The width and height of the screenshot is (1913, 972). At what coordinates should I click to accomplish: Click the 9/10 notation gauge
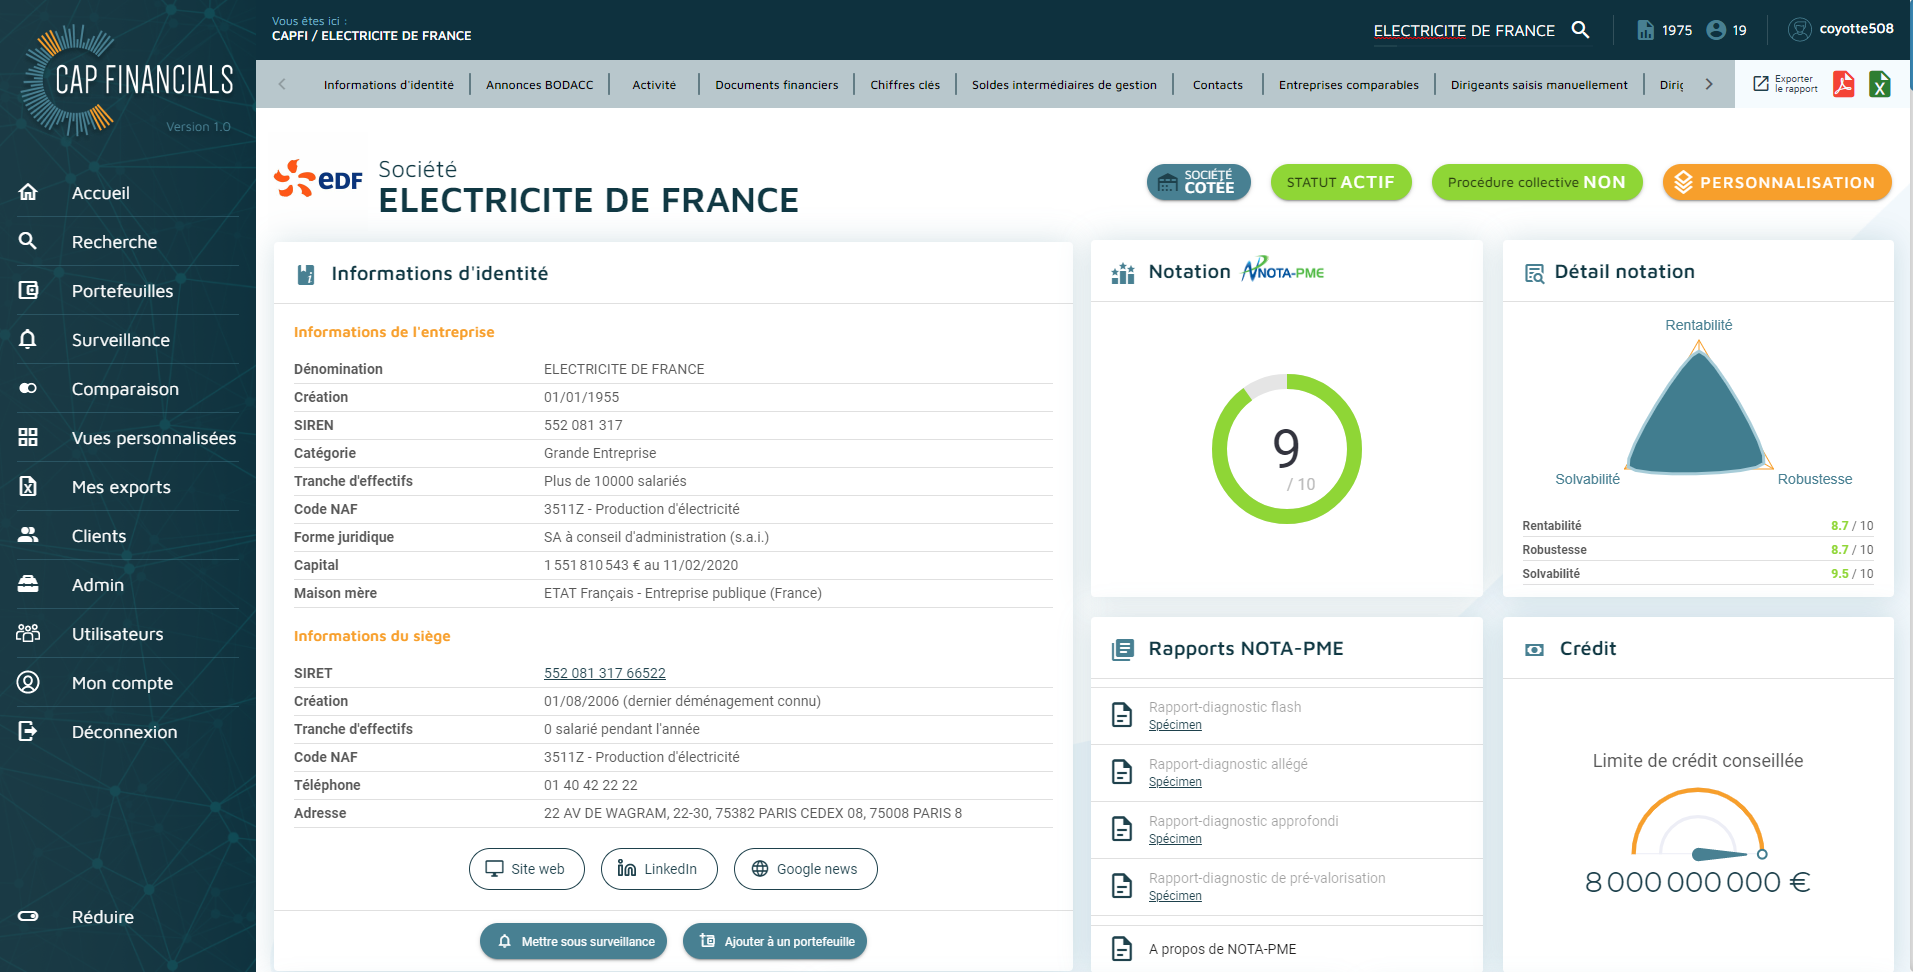click(1287, 449)
